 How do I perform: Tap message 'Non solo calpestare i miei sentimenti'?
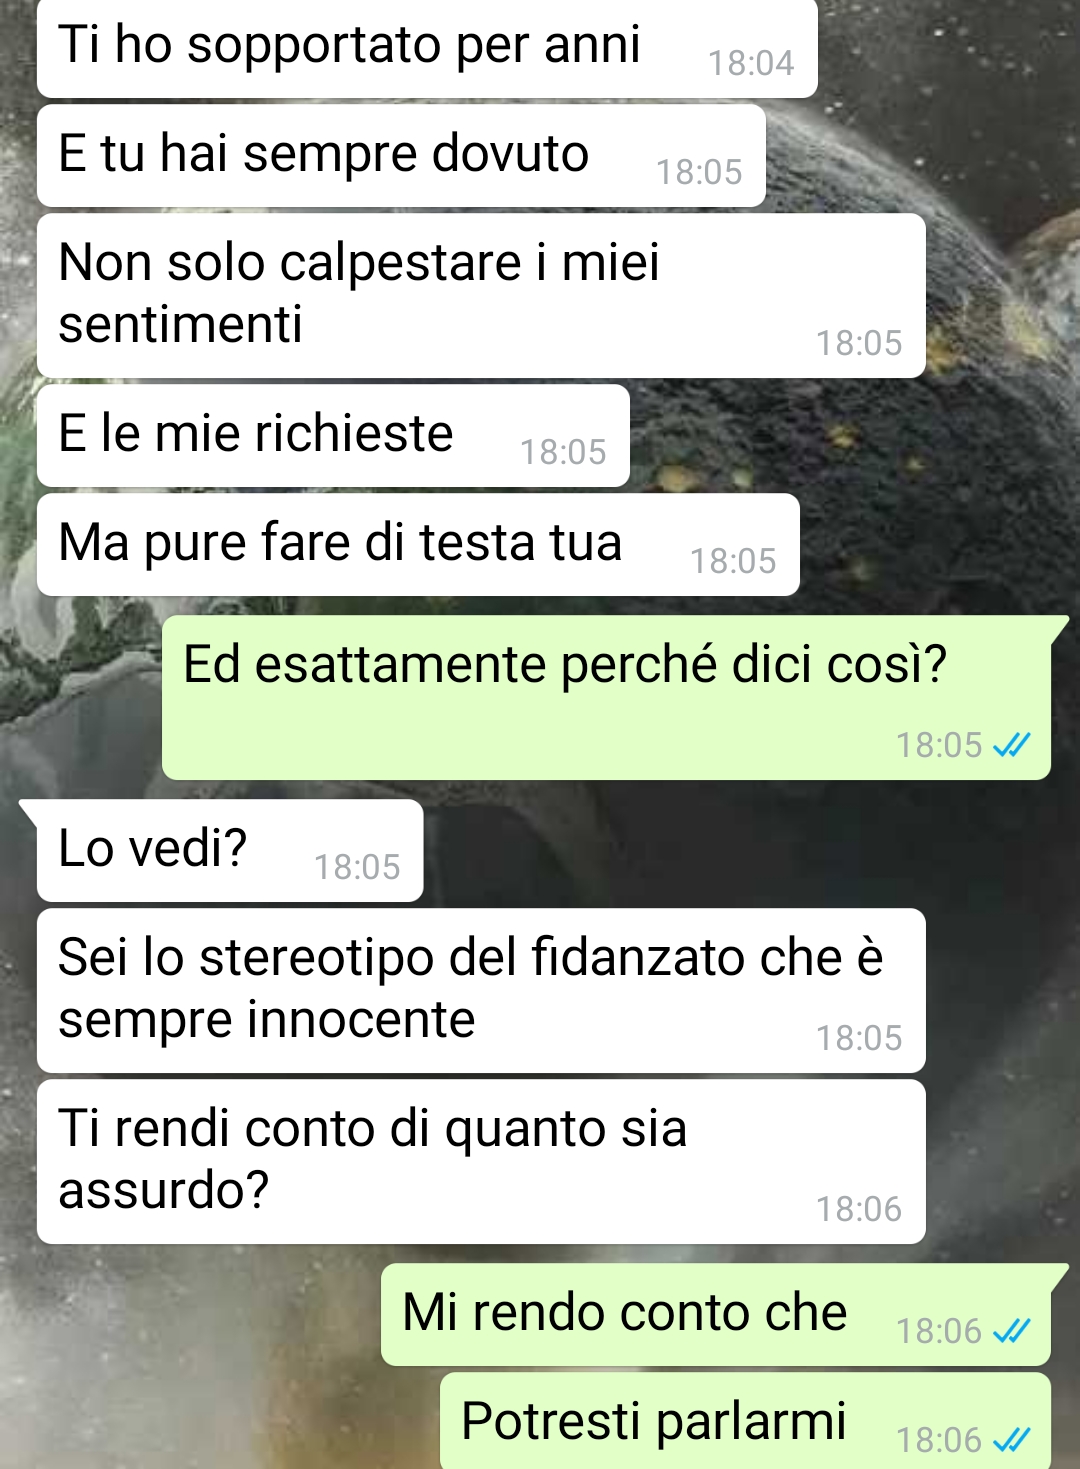(481, 296)
